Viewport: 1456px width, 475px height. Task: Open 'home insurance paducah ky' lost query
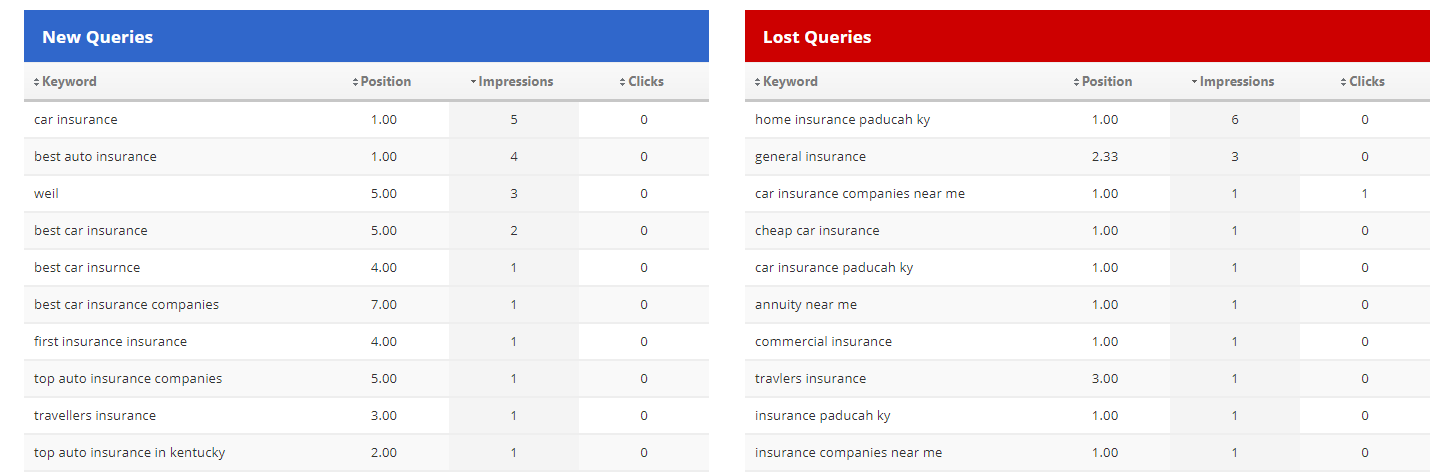click(x=842, y=120)
